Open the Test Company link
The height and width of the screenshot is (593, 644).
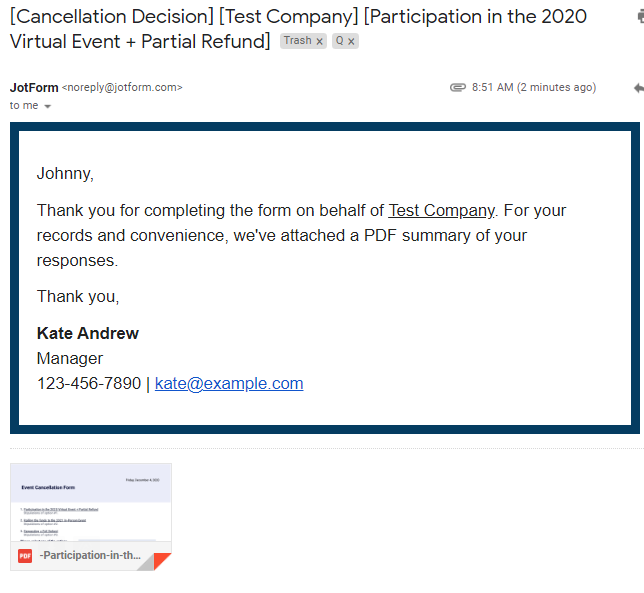tap(441, 210)
